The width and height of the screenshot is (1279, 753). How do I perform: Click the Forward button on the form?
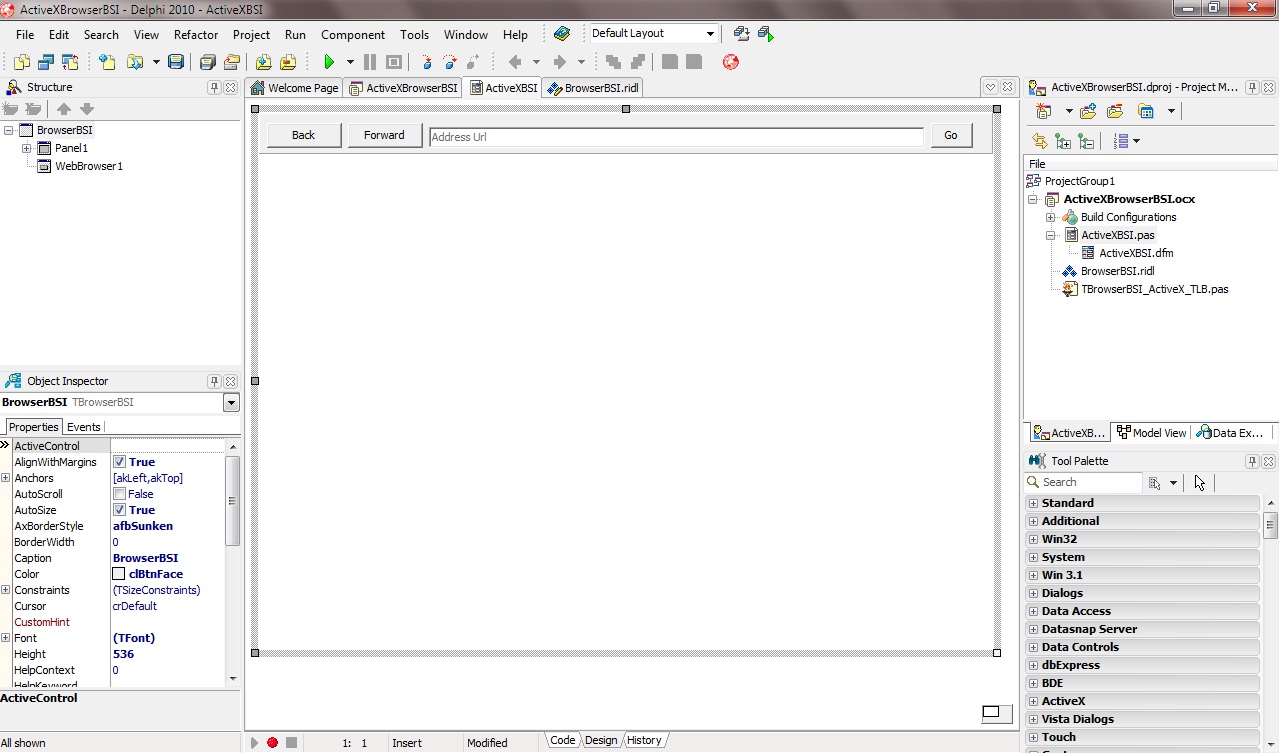pyautogui.click(x=384, y=135)
